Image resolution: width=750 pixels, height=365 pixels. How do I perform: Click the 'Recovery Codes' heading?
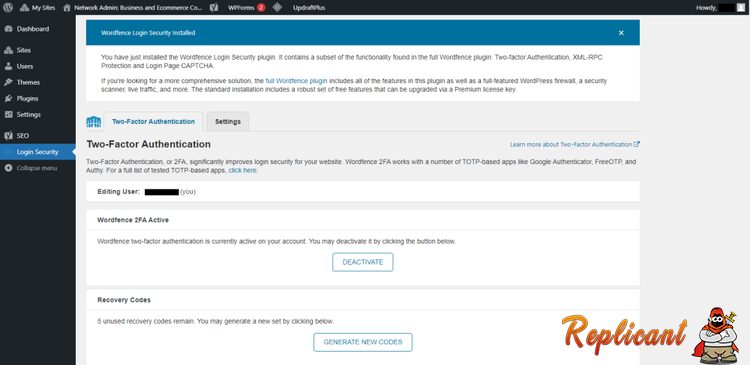[x=124, y=300]
